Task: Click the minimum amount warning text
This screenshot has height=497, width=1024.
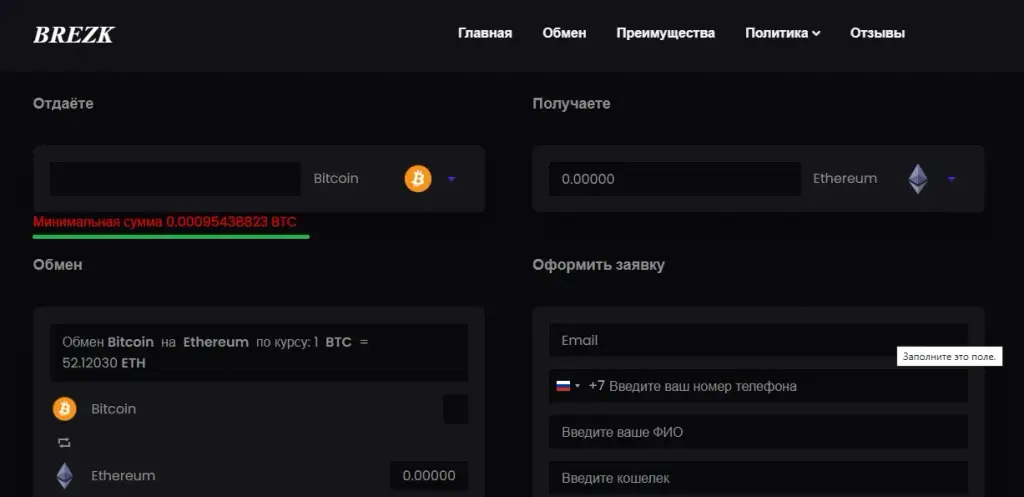Action: point(165,222)
